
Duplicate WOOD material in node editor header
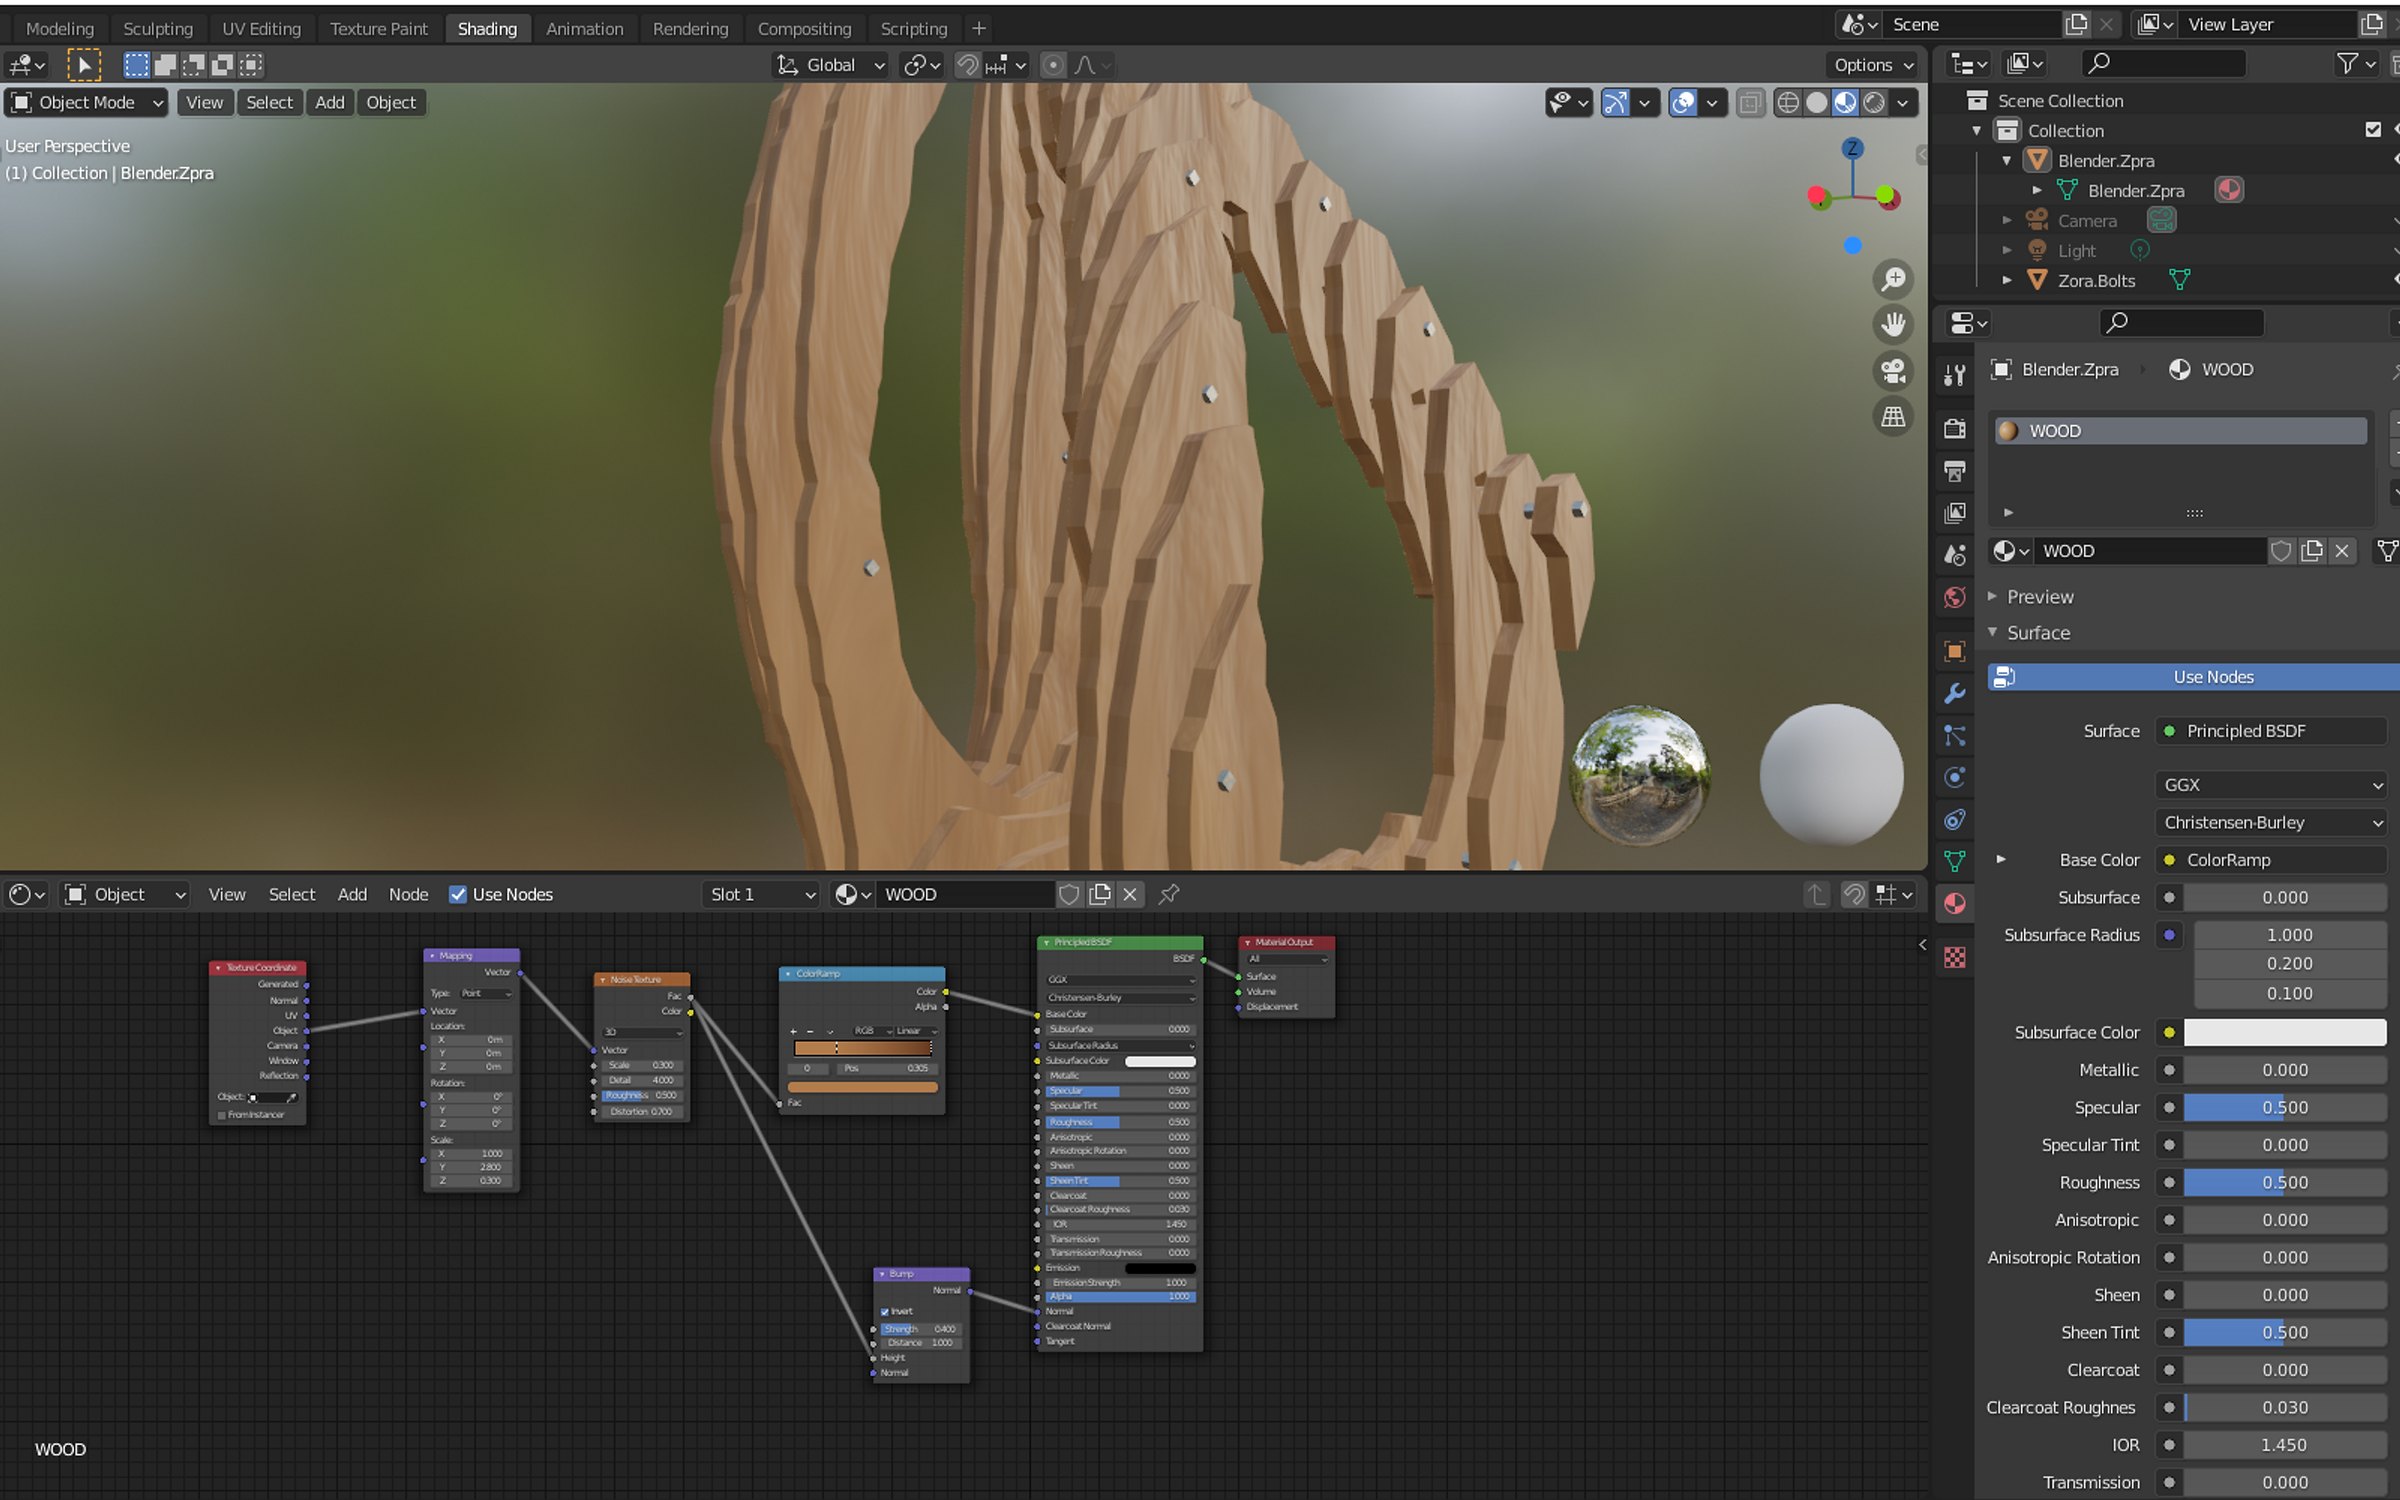(x=1100, y=894)
